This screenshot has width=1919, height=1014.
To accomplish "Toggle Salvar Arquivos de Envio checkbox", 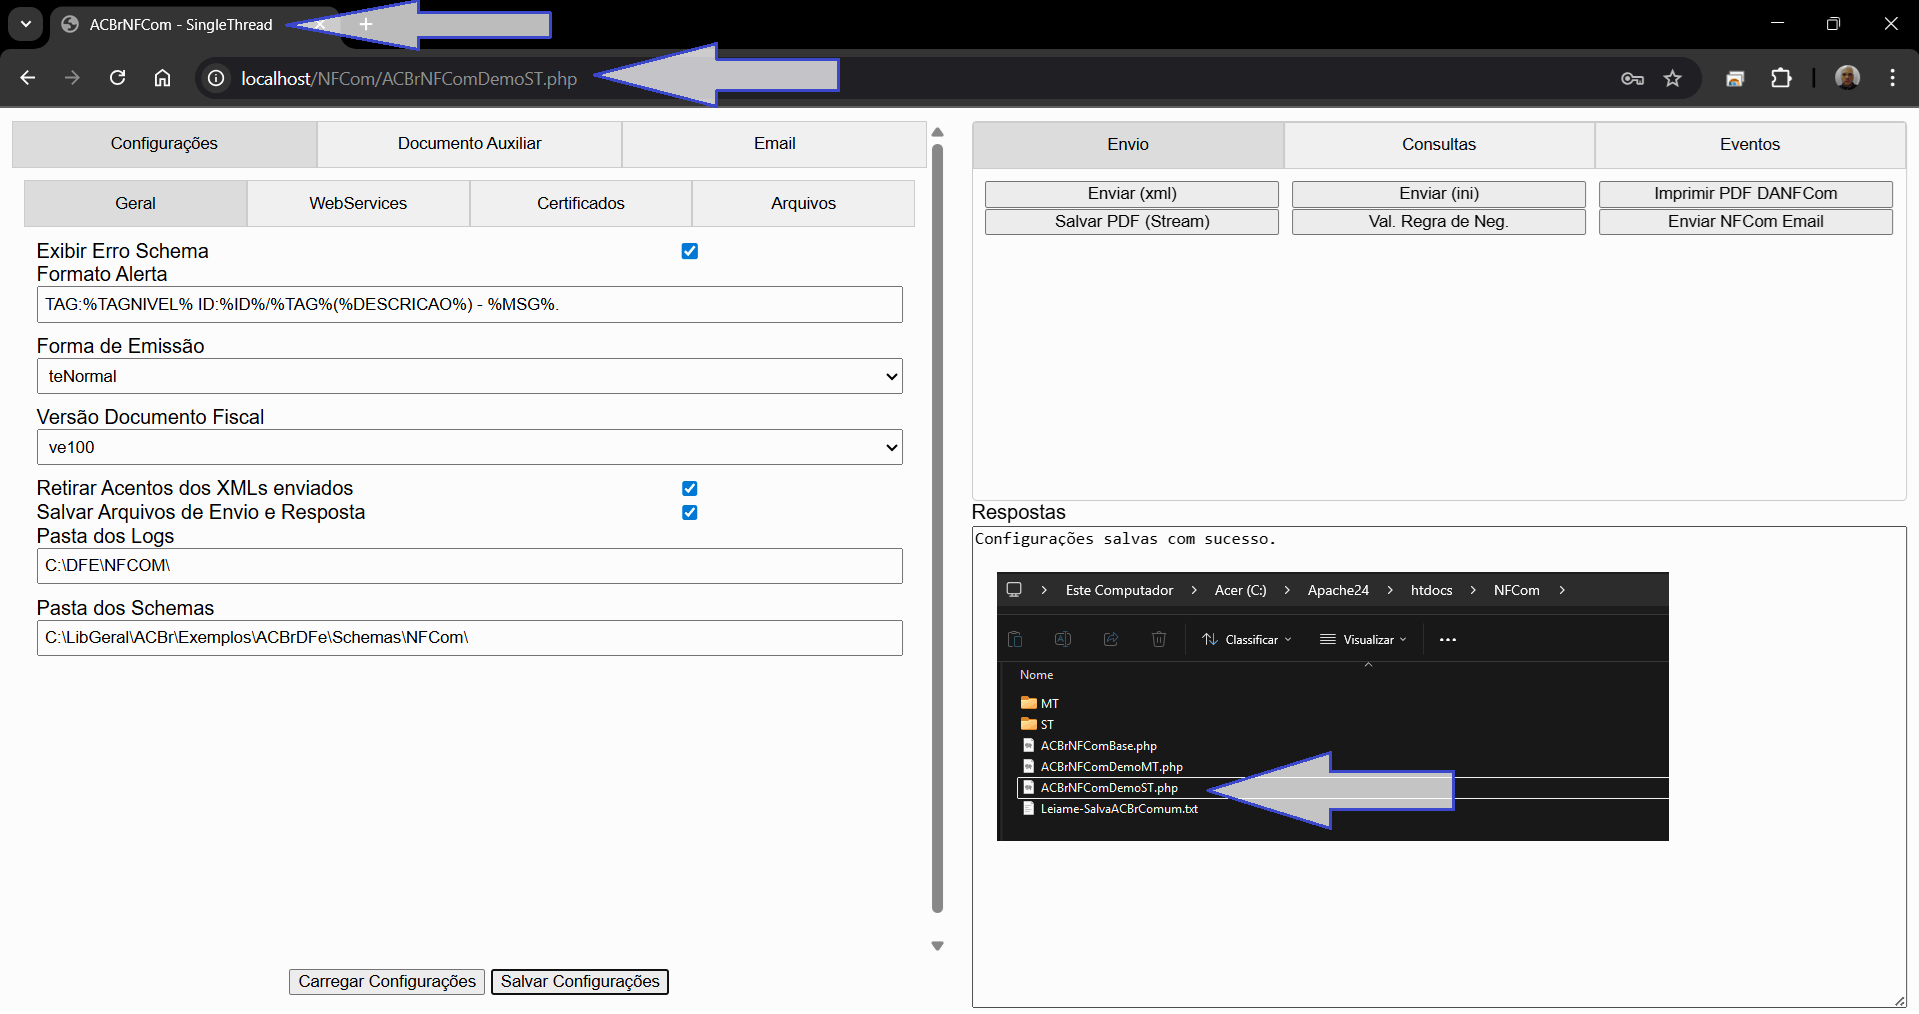I will pos(689,512).
